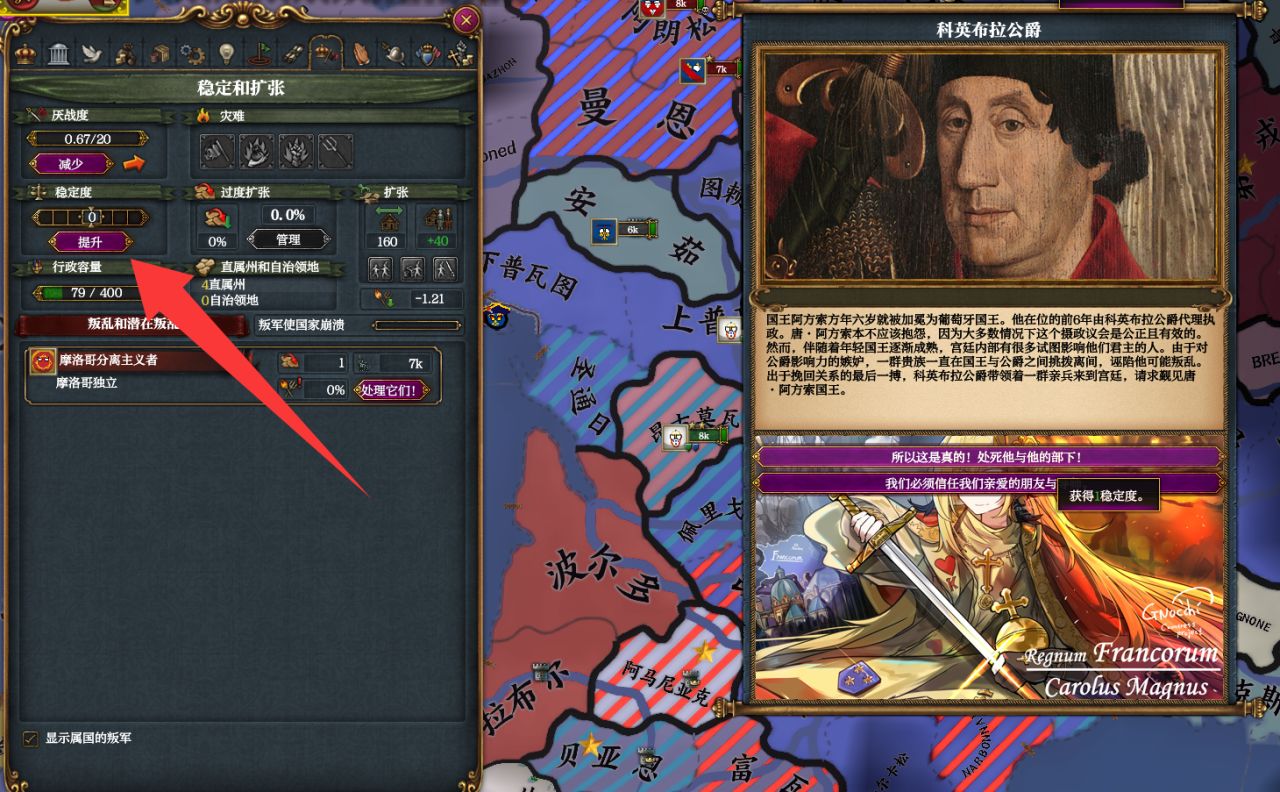Open the Religion tab with praying hands icon
The image size is (1280, 792).
[x=361, y=53]
